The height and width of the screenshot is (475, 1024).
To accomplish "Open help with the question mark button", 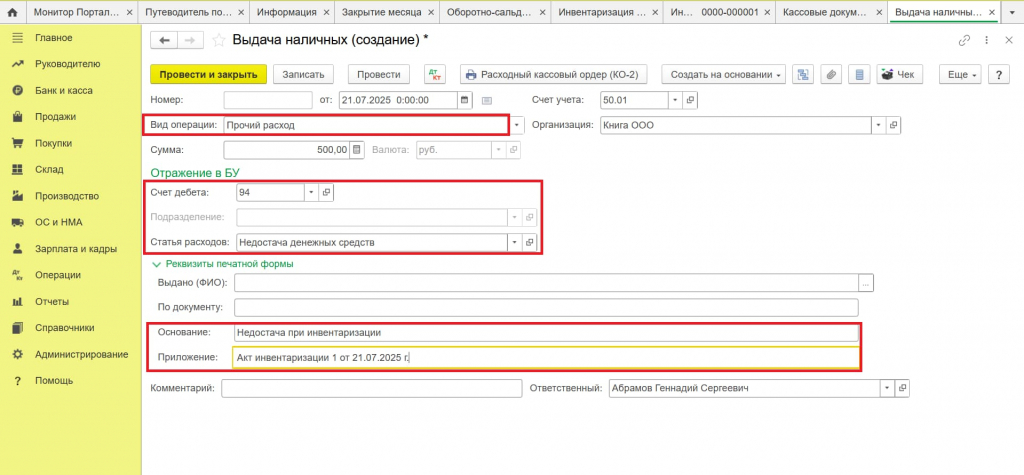I will 999,74.
